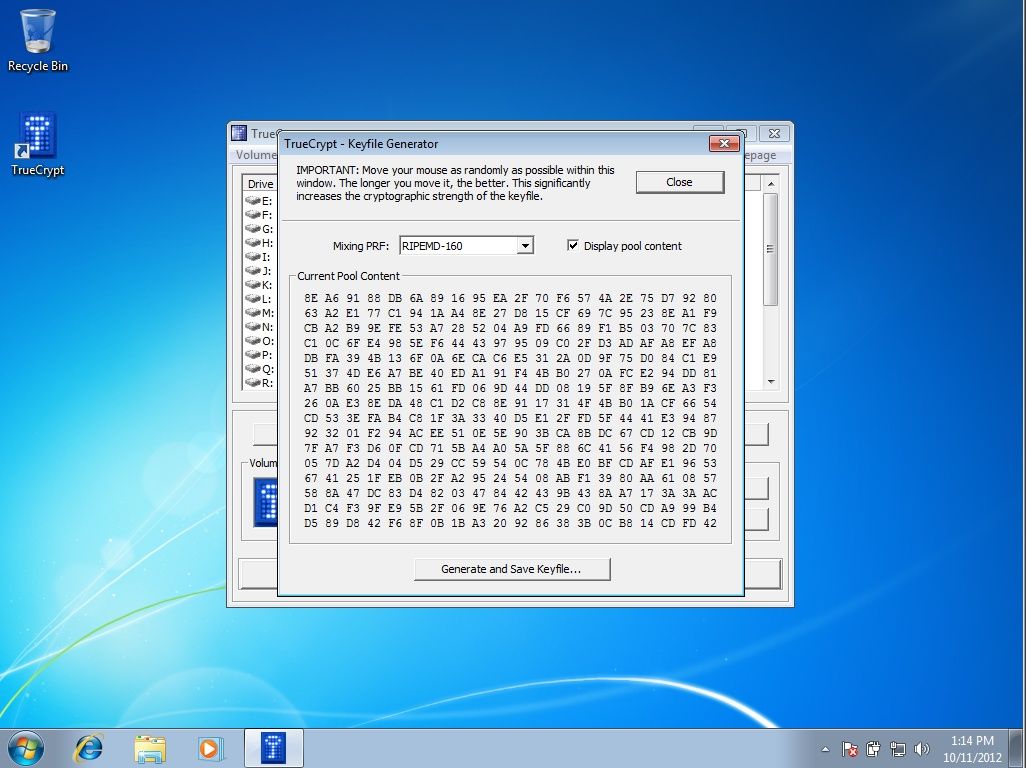1026x768 pixels.
Task: Select drive H: in the drive list
Action: tap(260, 243)
